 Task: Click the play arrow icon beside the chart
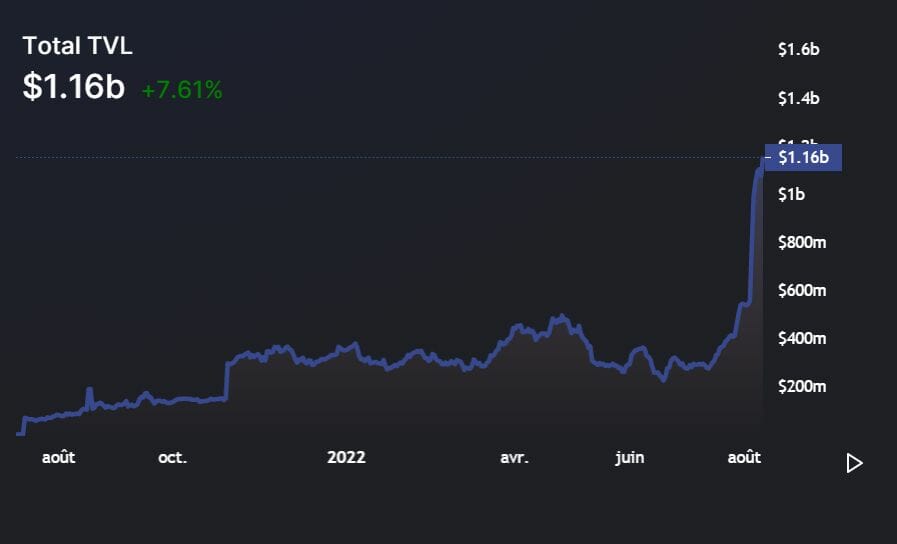click(854, 463)
